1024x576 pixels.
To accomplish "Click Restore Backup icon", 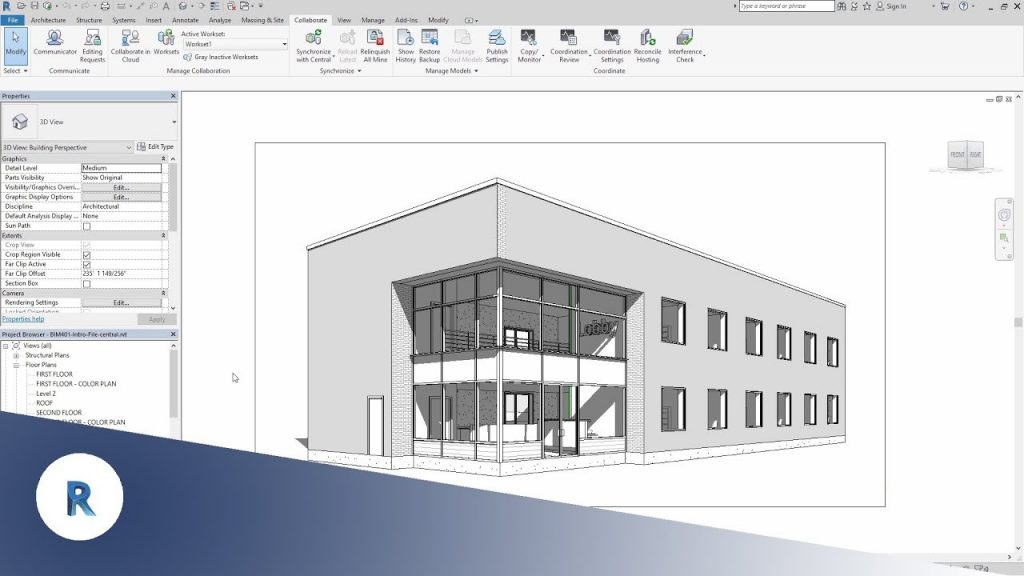I will (x=429, y=38).
